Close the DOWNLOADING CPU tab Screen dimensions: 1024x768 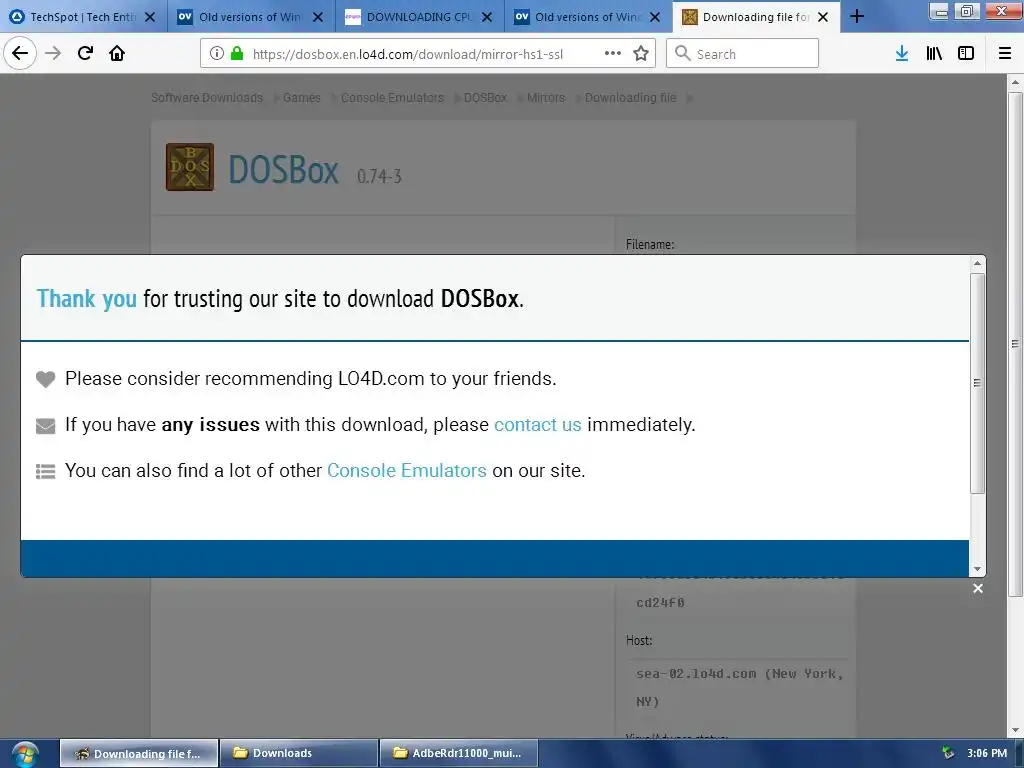click(x=487, y=17)
